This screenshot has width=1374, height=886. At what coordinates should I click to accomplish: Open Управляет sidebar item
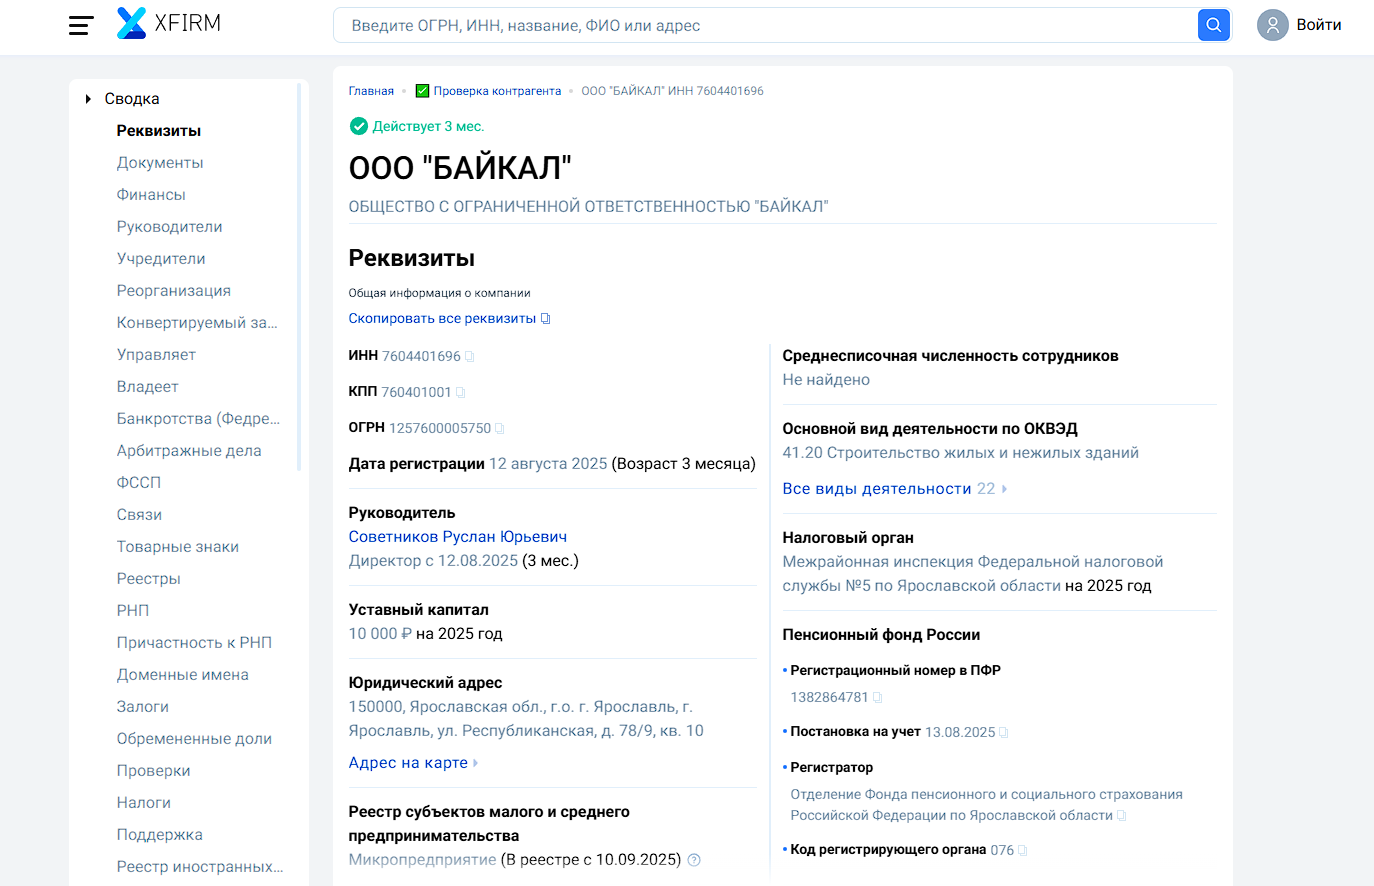[x=156, y=355]
